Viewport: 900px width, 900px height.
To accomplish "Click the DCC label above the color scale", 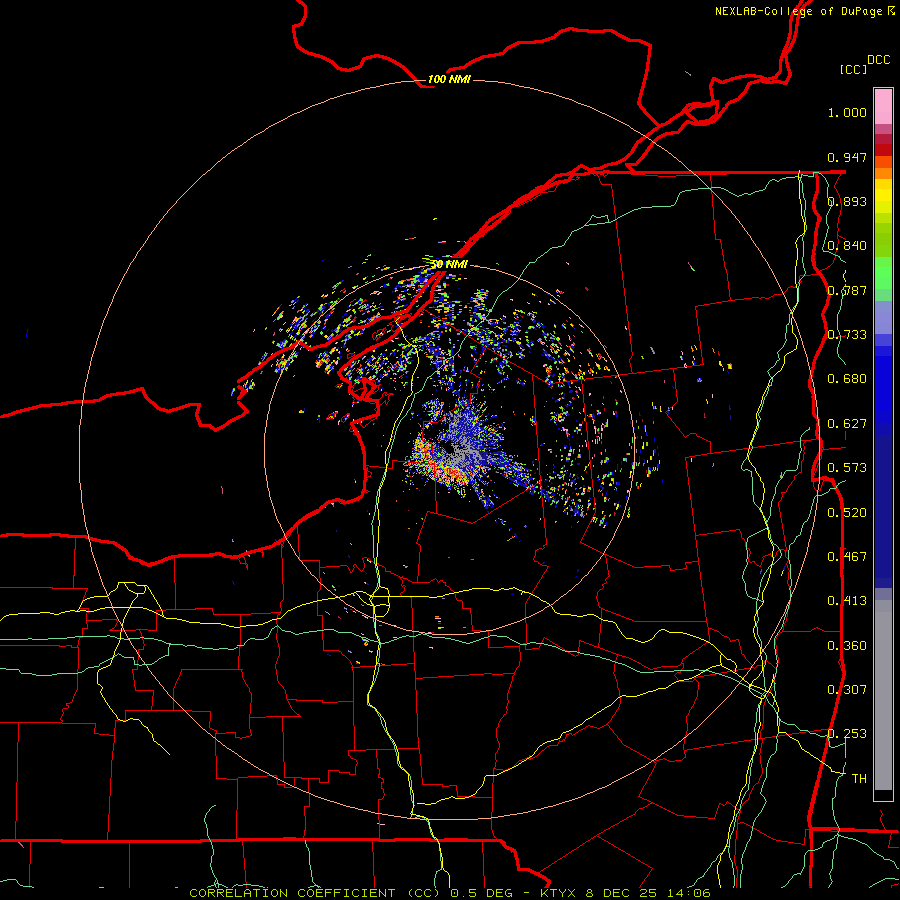I will (878, 60).
